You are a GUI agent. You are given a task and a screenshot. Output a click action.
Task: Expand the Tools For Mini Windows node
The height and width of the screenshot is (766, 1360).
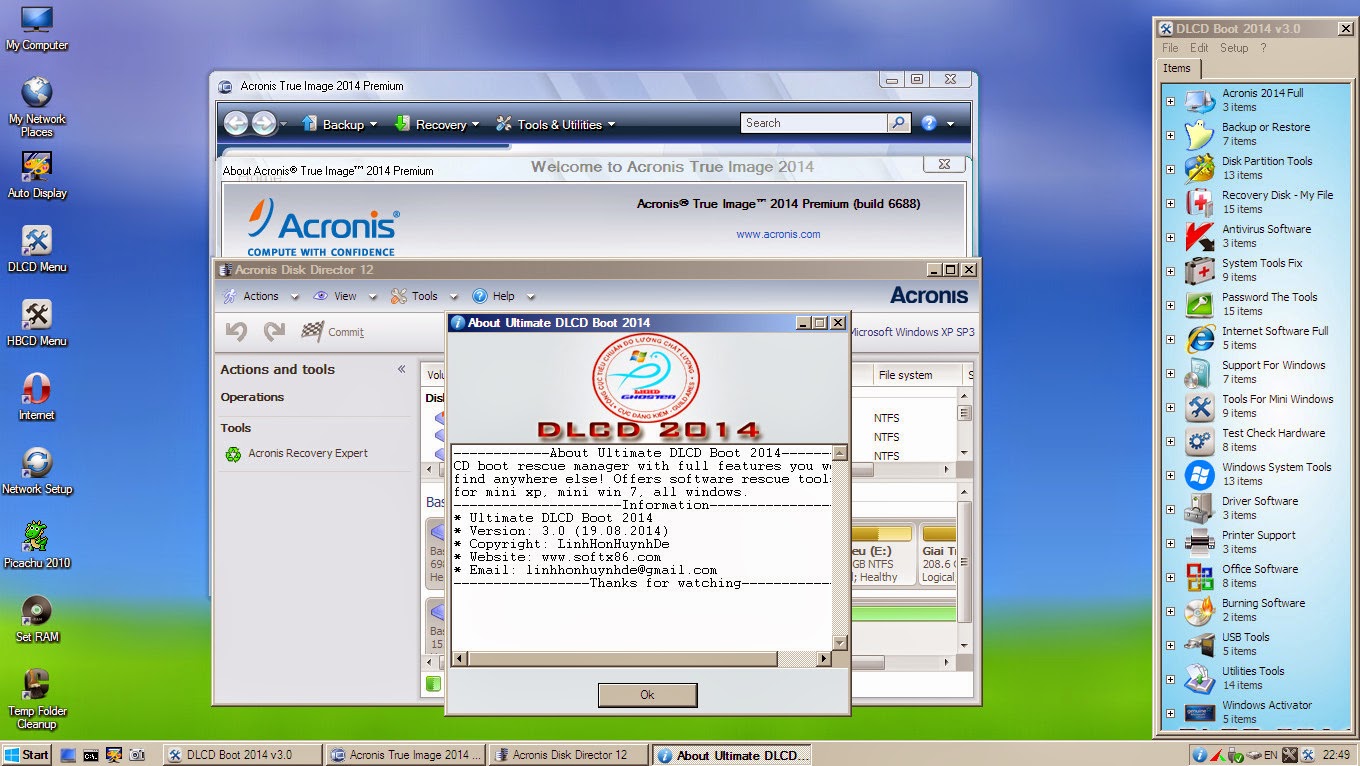pos(1171,407)
